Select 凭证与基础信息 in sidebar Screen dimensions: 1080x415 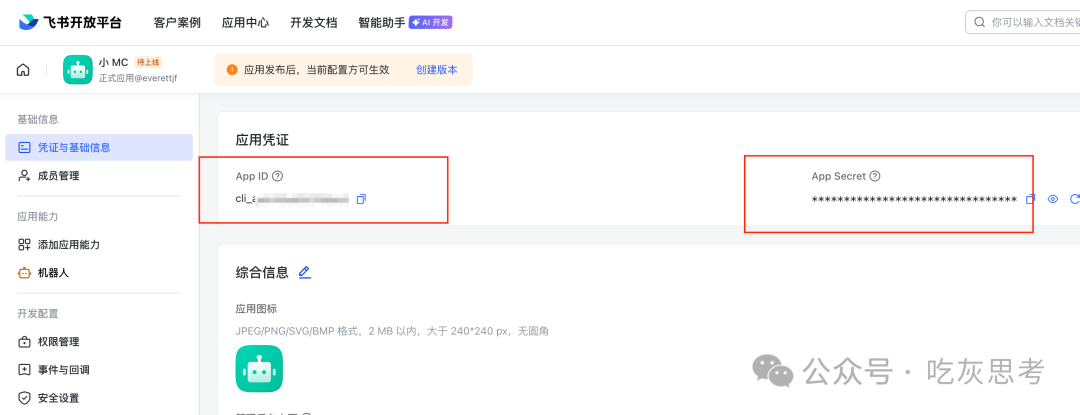(x=98, y=147)
